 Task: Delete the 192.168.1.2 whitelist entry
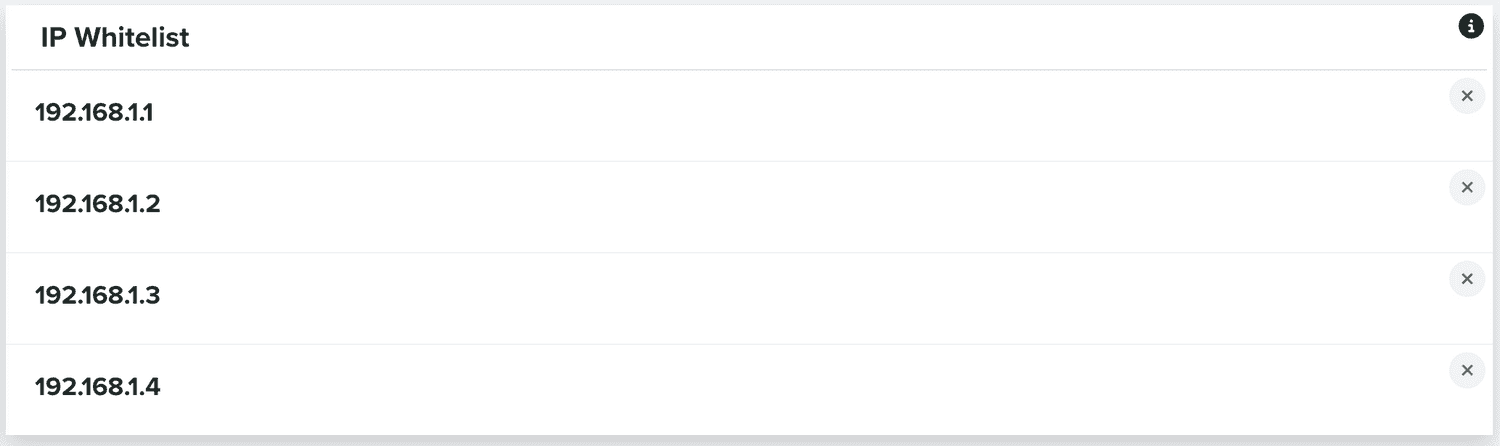[x=1467, y=187]
